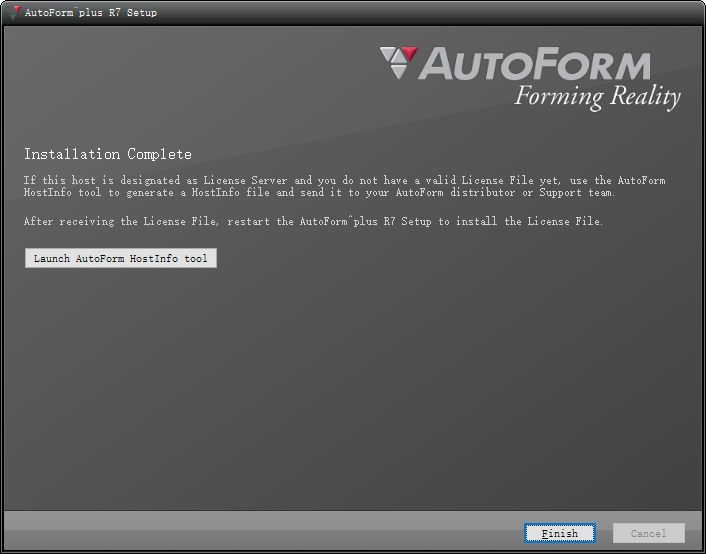Select the Installation Complete heading
The width and height of the screenshot is (706, 554).
(x=108, y=154)
